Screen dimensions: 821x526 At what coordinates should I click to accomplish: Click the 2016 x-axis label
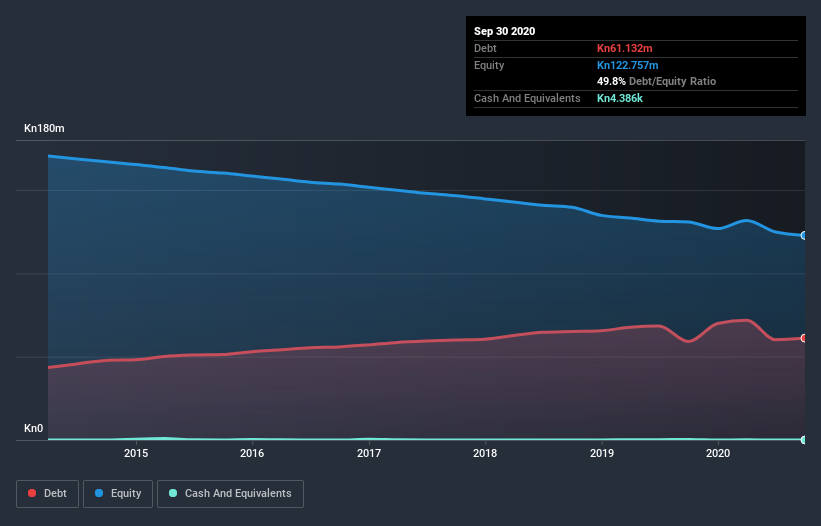click(252, 453)
